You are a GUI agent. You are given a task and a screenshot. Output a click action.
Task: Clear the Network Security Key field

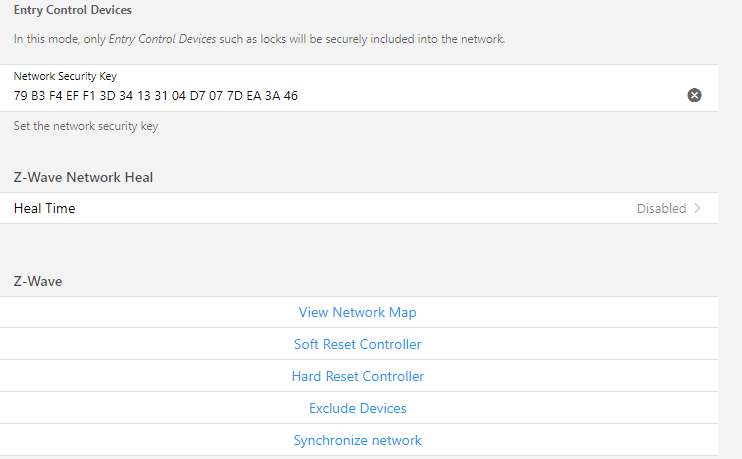pos(694,95)
